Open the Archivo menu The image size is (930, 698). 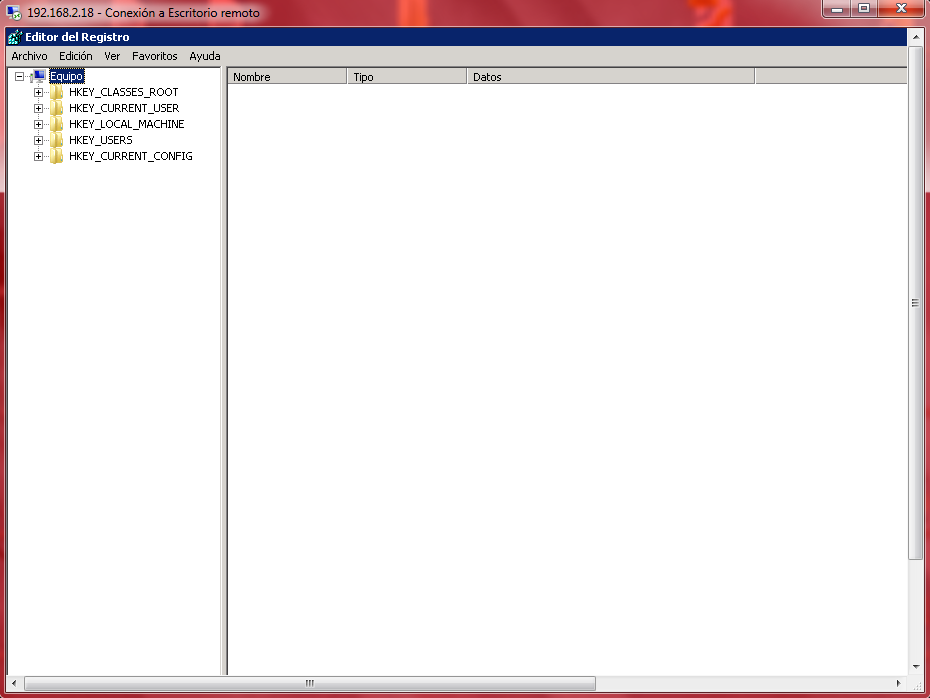29,56
